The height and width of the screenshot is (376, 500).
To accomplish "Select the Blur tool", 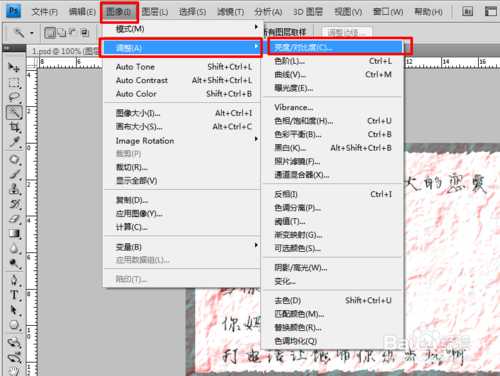I will 14,249.
